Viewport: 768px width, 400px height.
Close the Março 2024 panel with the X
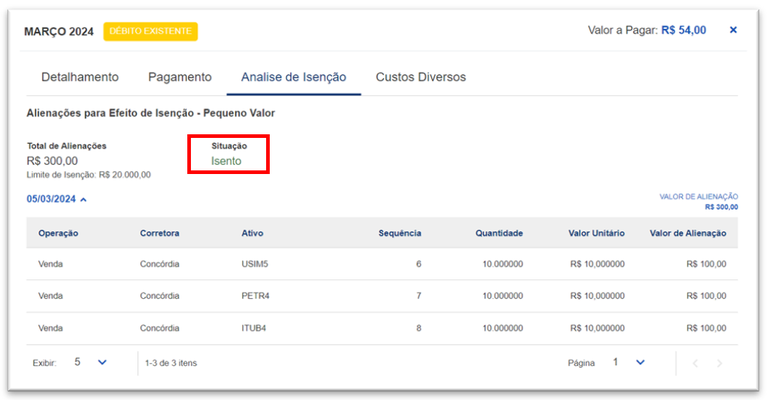click(x=733, y=30)
